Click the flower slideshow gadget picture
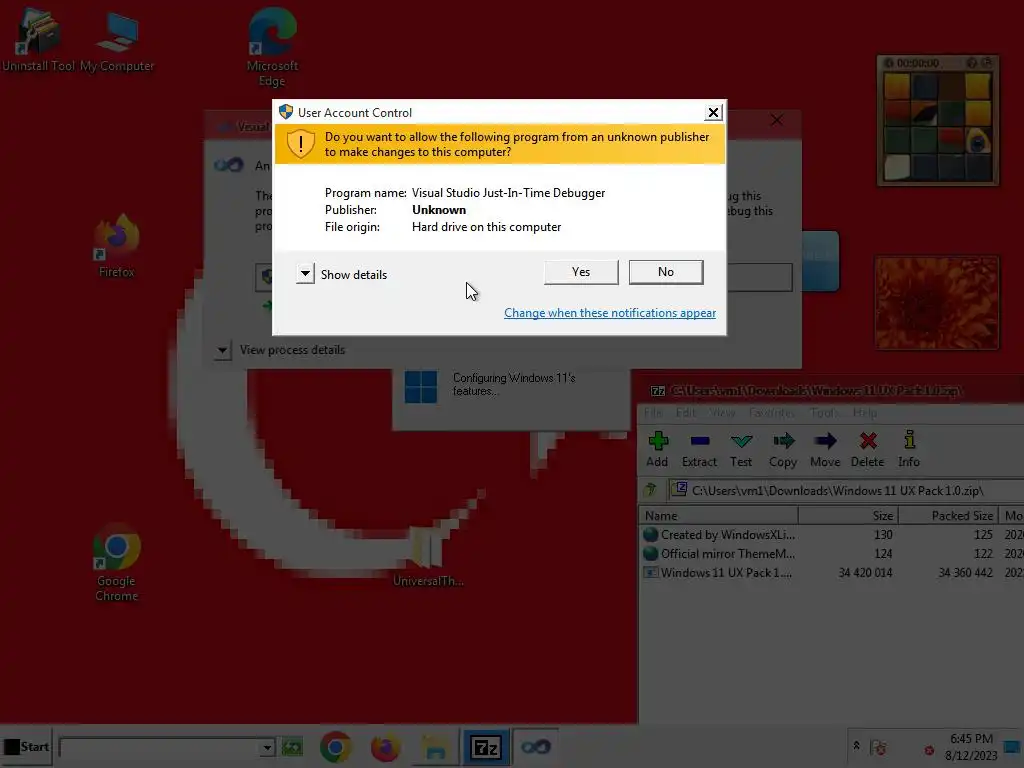This screenshot has height=768, width=1024. tap(937, 303)
